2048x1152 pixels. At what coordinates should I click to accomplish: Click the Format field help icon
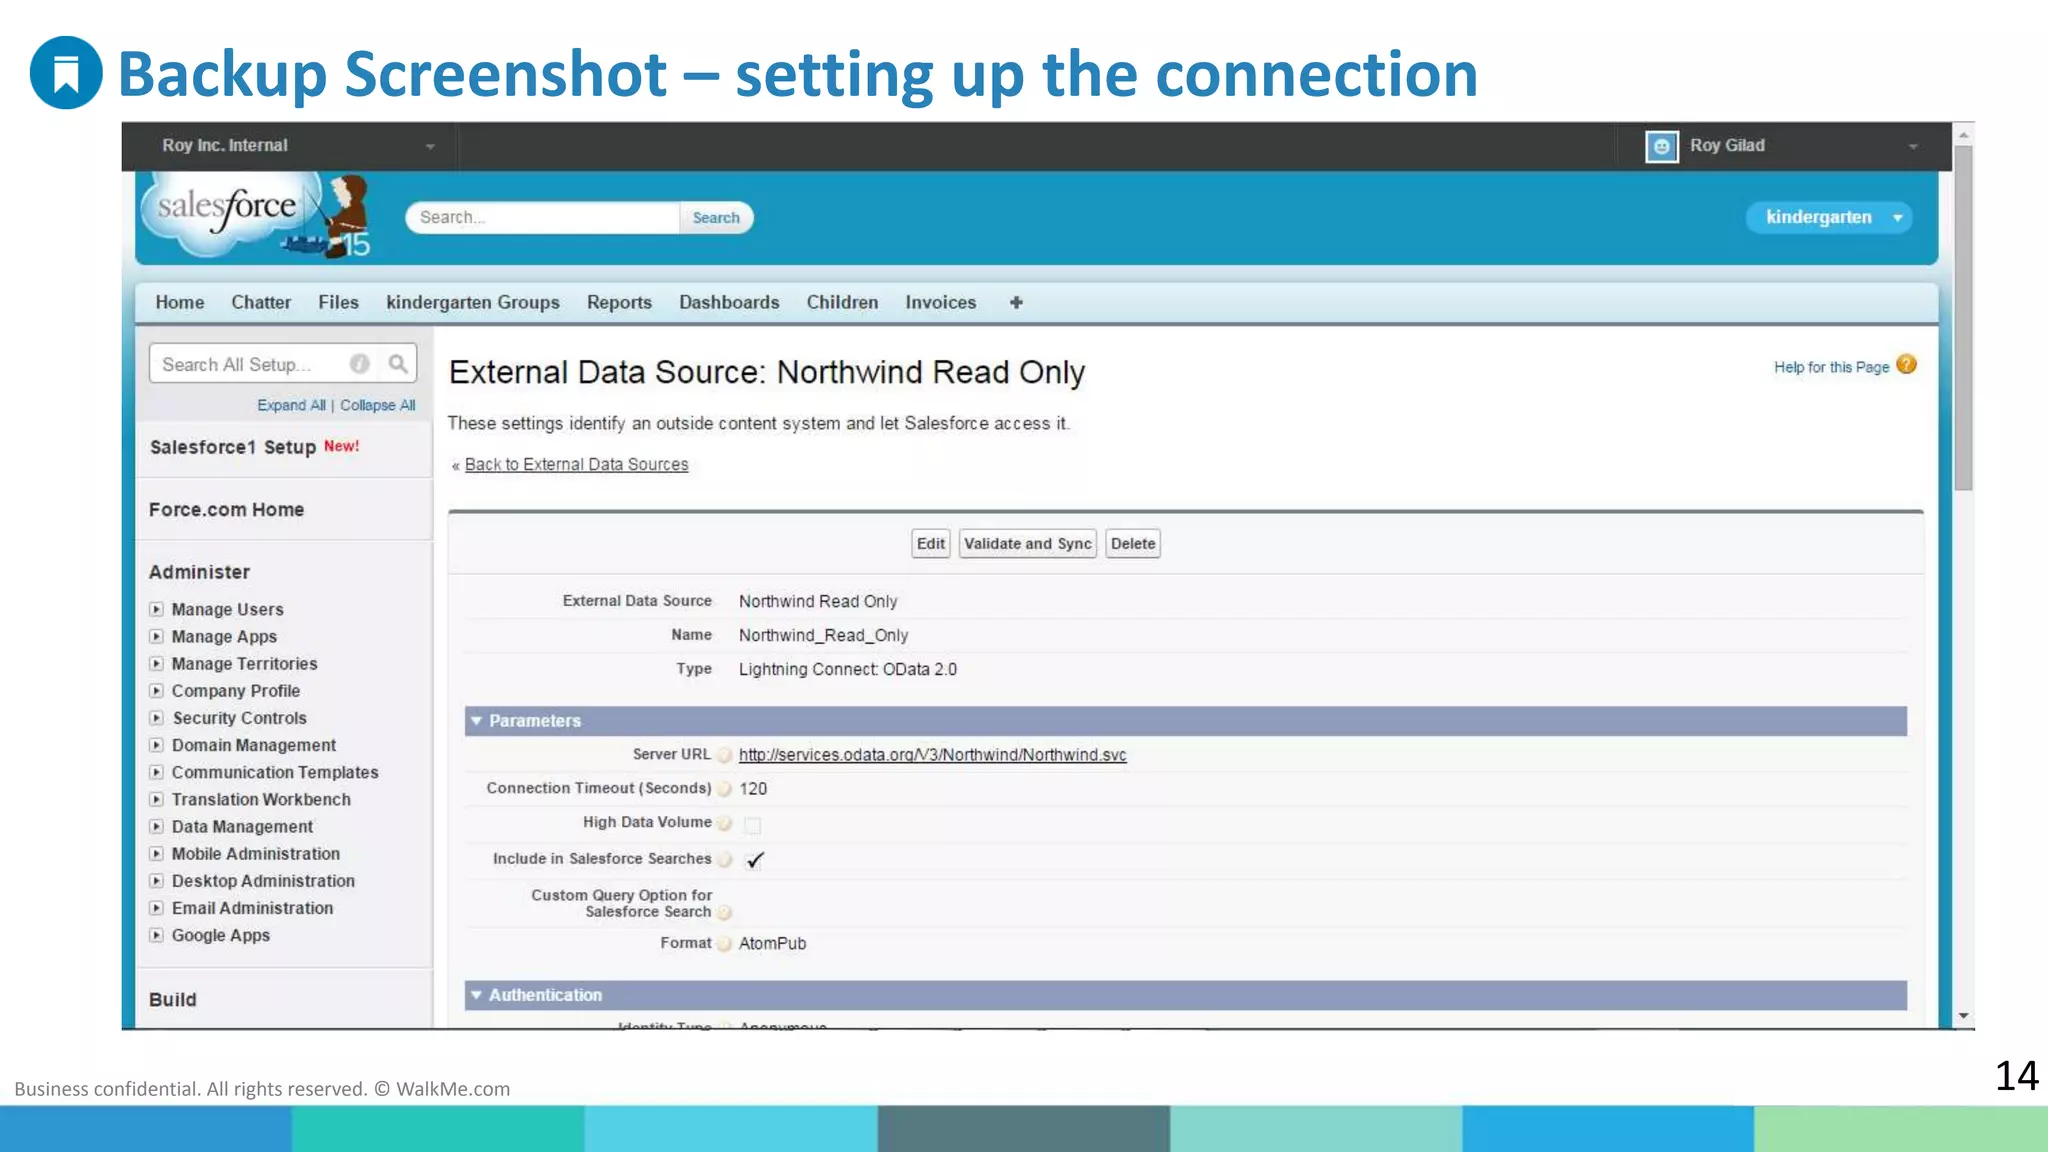click(x=724, y=943)
